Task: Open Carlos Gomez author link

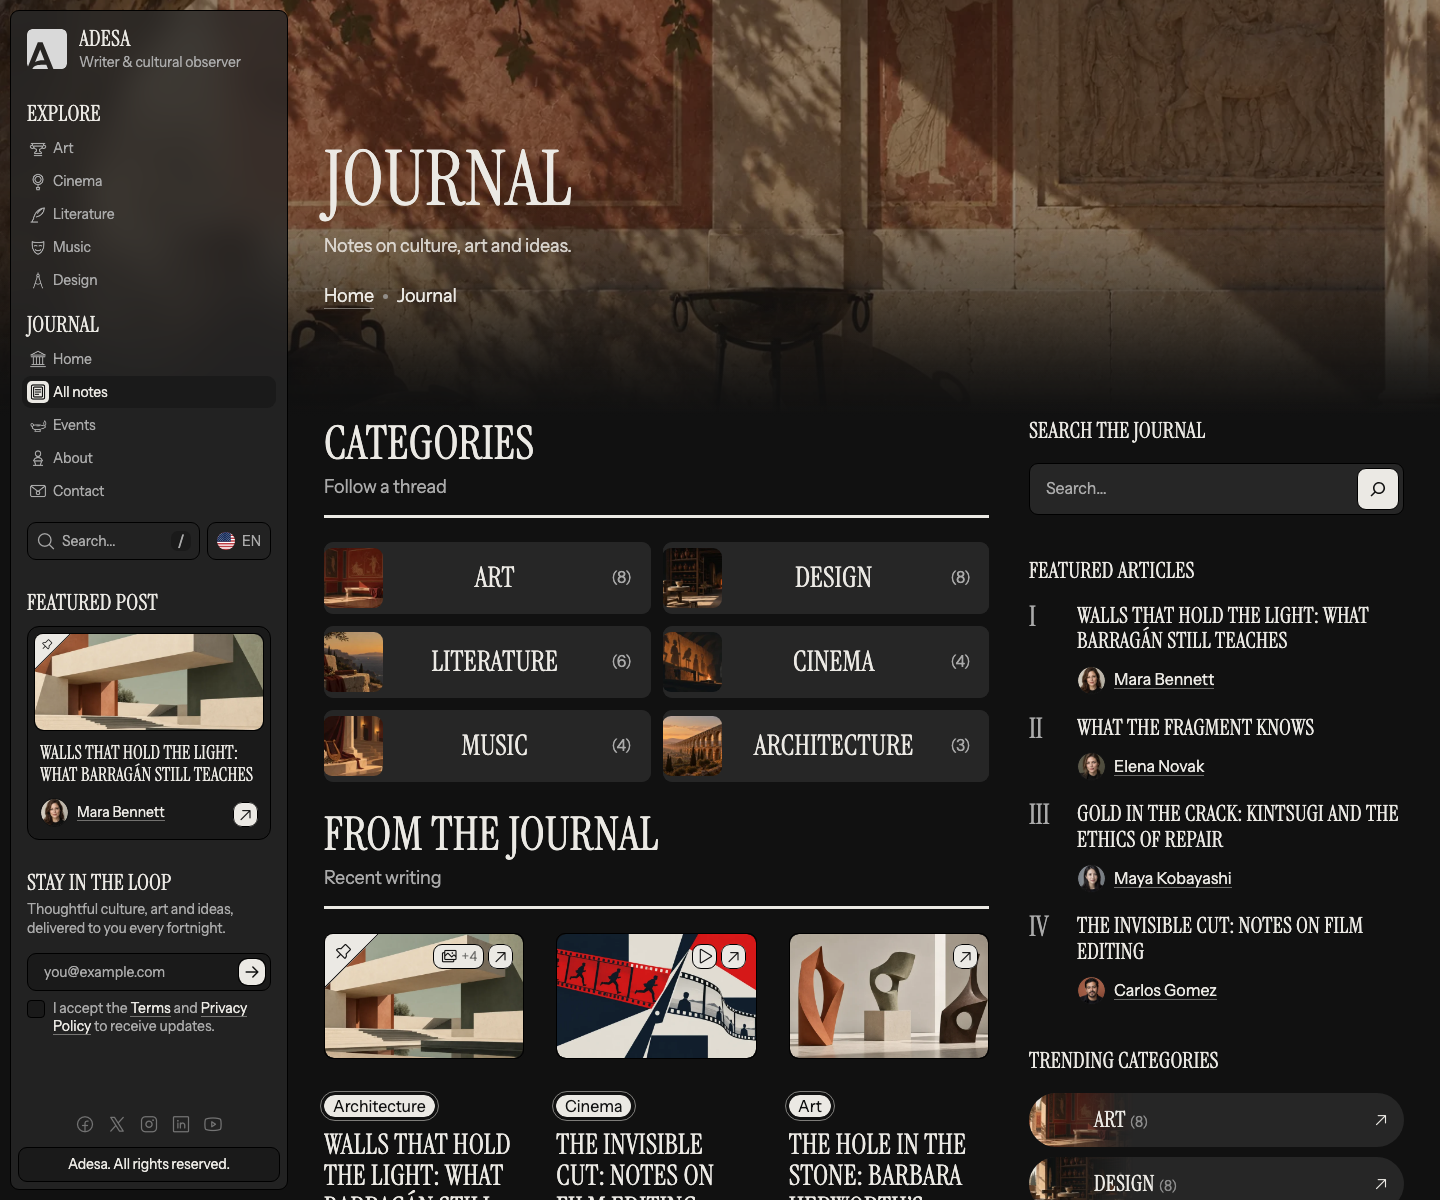Action: (1165, 991)
